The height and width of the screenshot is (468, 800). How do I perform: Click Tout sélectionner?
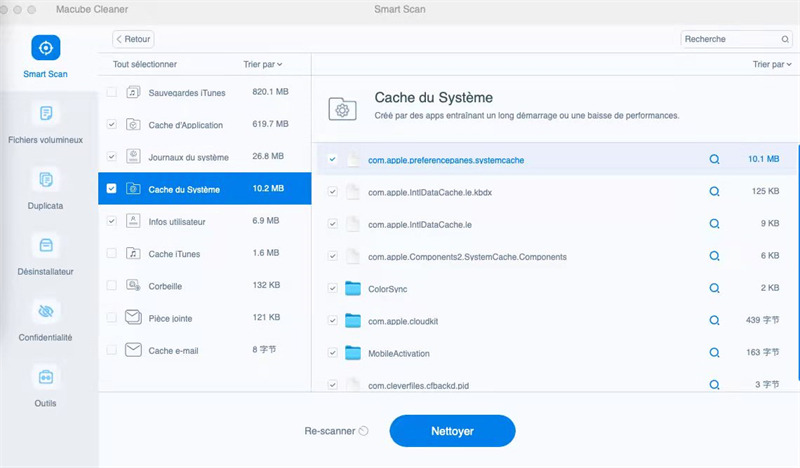click(145, 64)
